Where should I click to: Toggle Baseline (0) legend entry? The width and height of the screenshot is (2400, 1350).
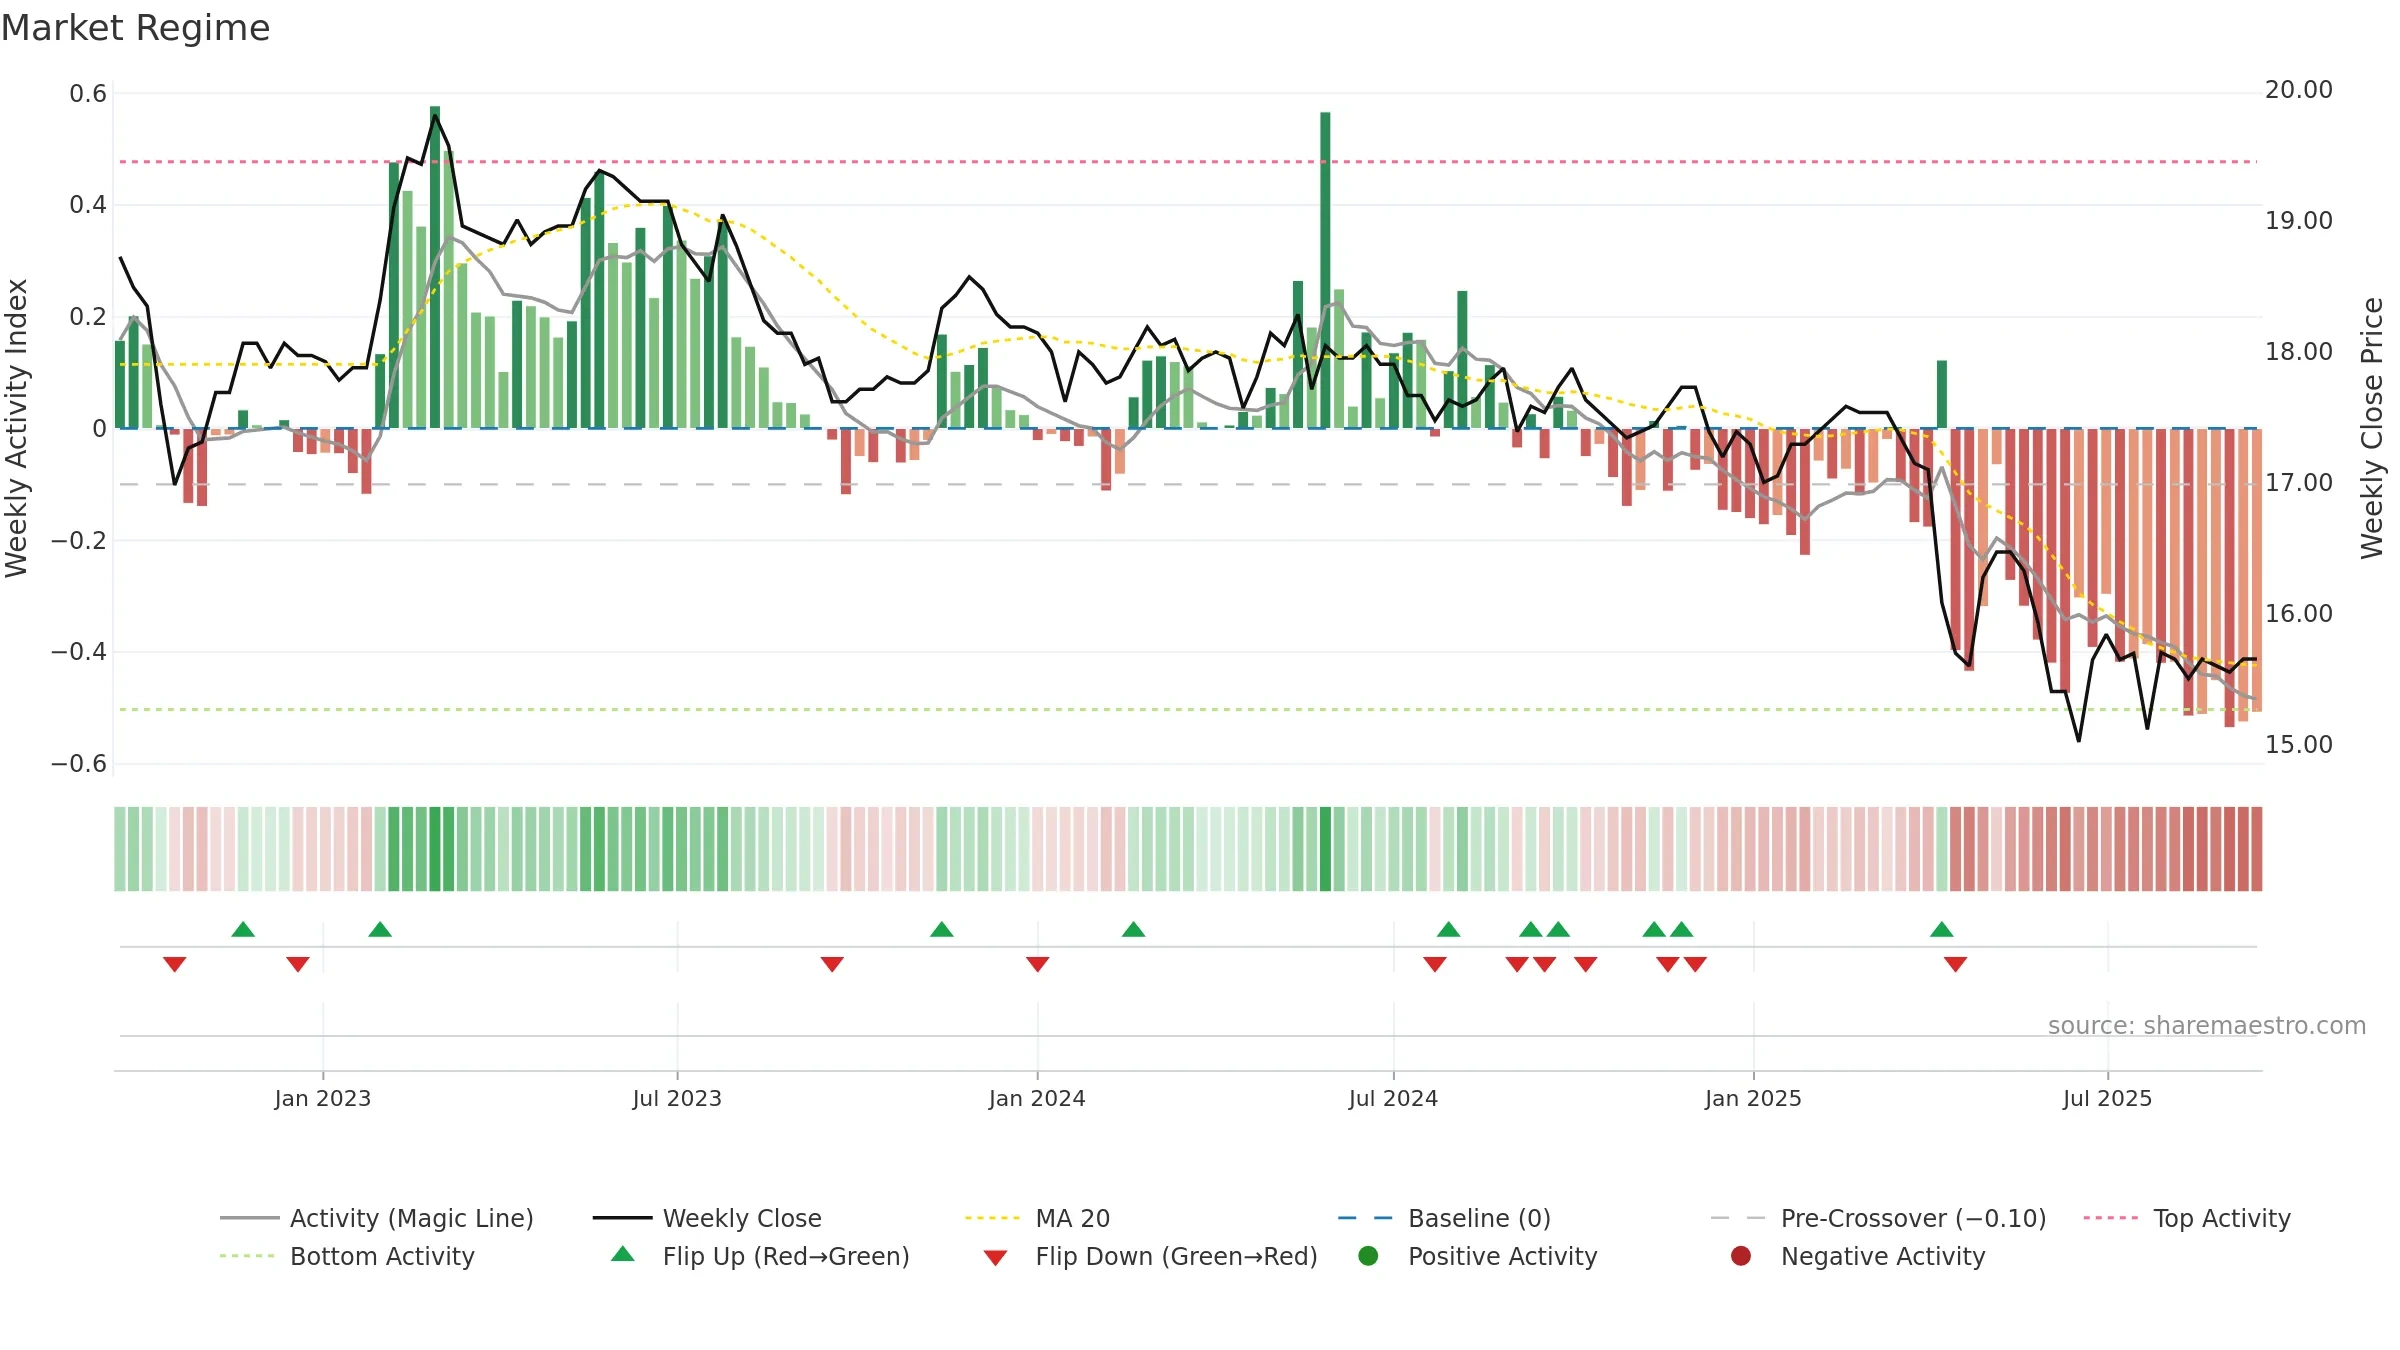pos(1444,1218)
